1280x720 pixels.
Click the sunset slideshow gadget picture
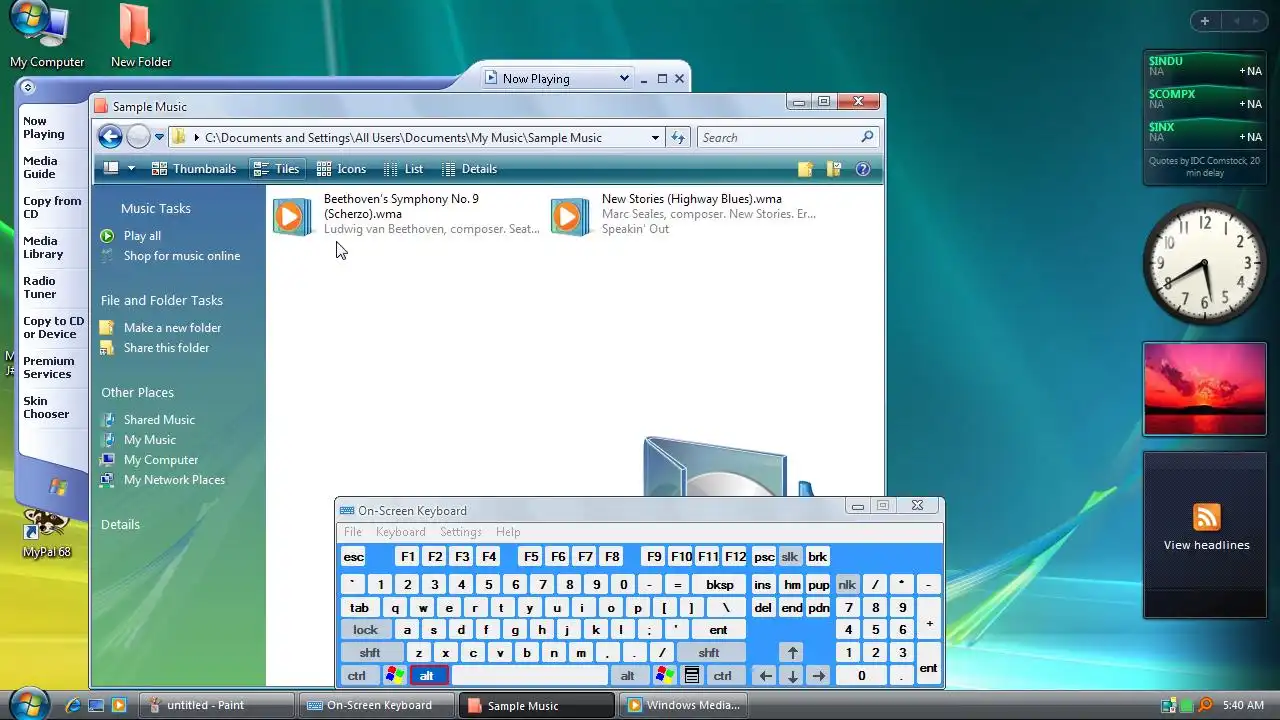click(x=1205, y=390)
